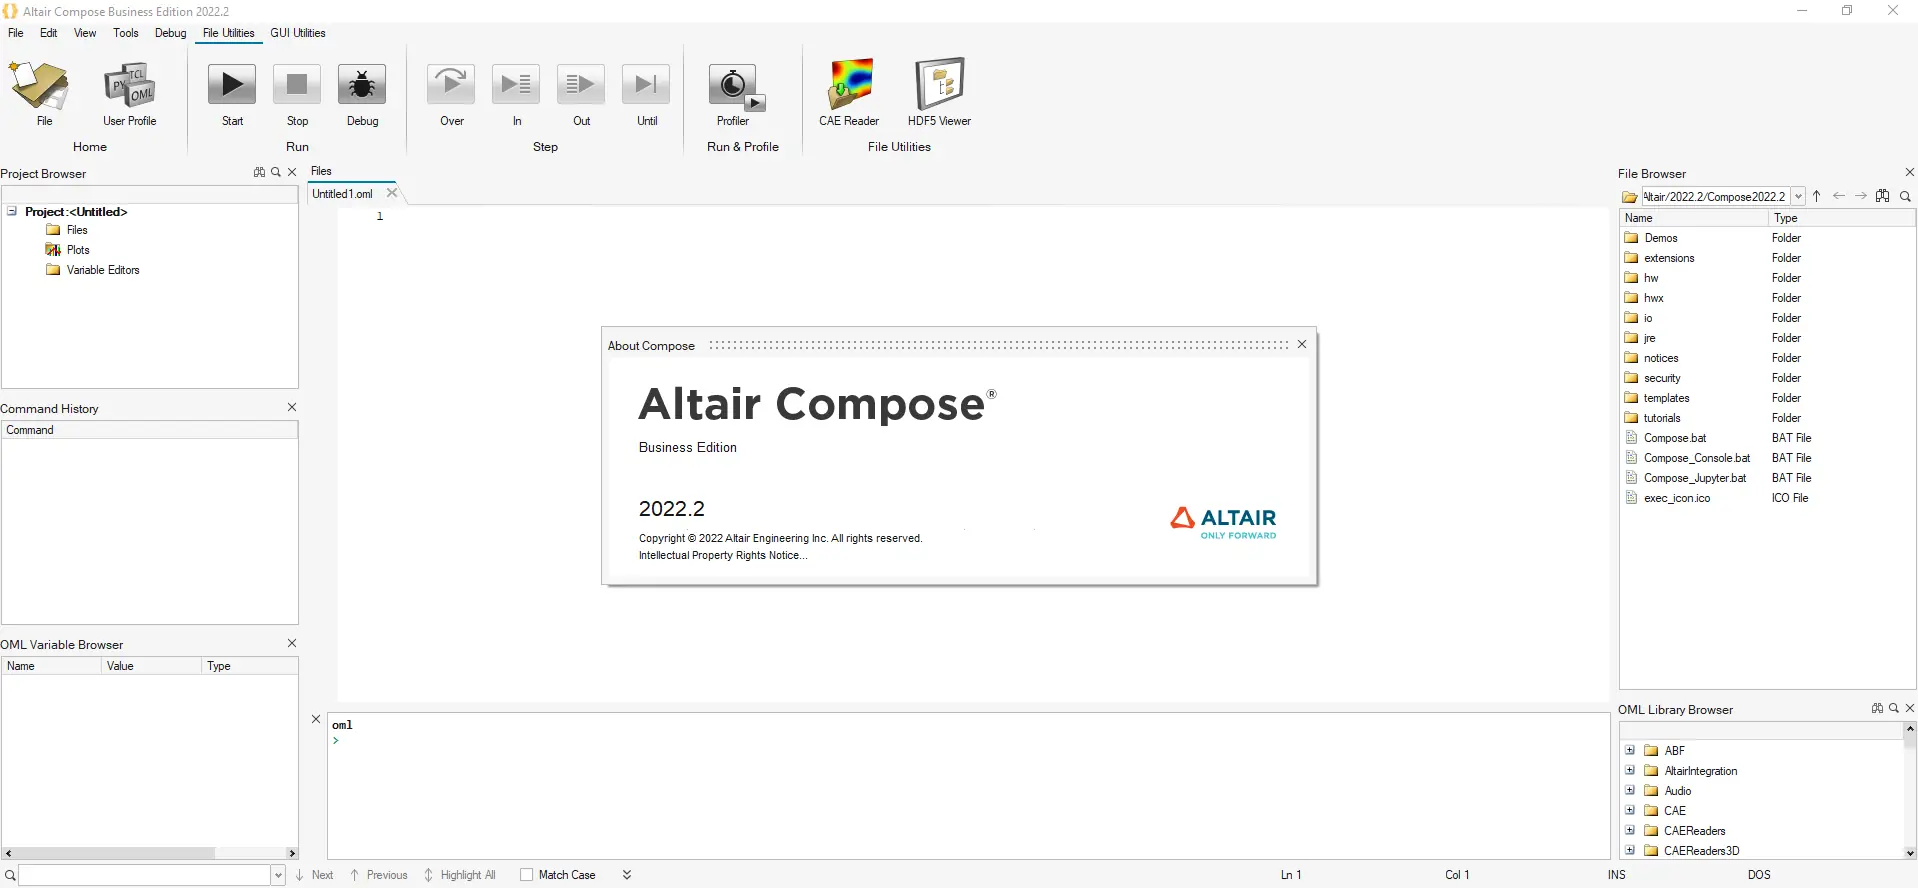Expand the CAEReaders library folder
This screenshot has width=1918, height=888.
tap(1630, 830)
